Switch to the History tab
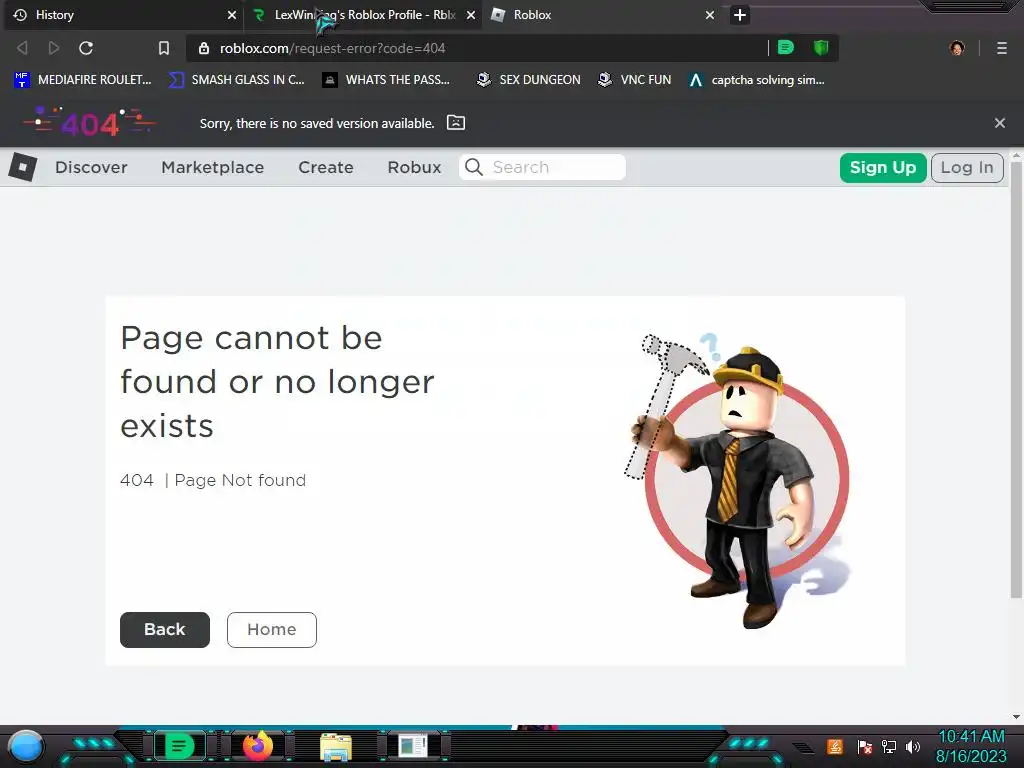1024x768 pixels. [124, 14]
